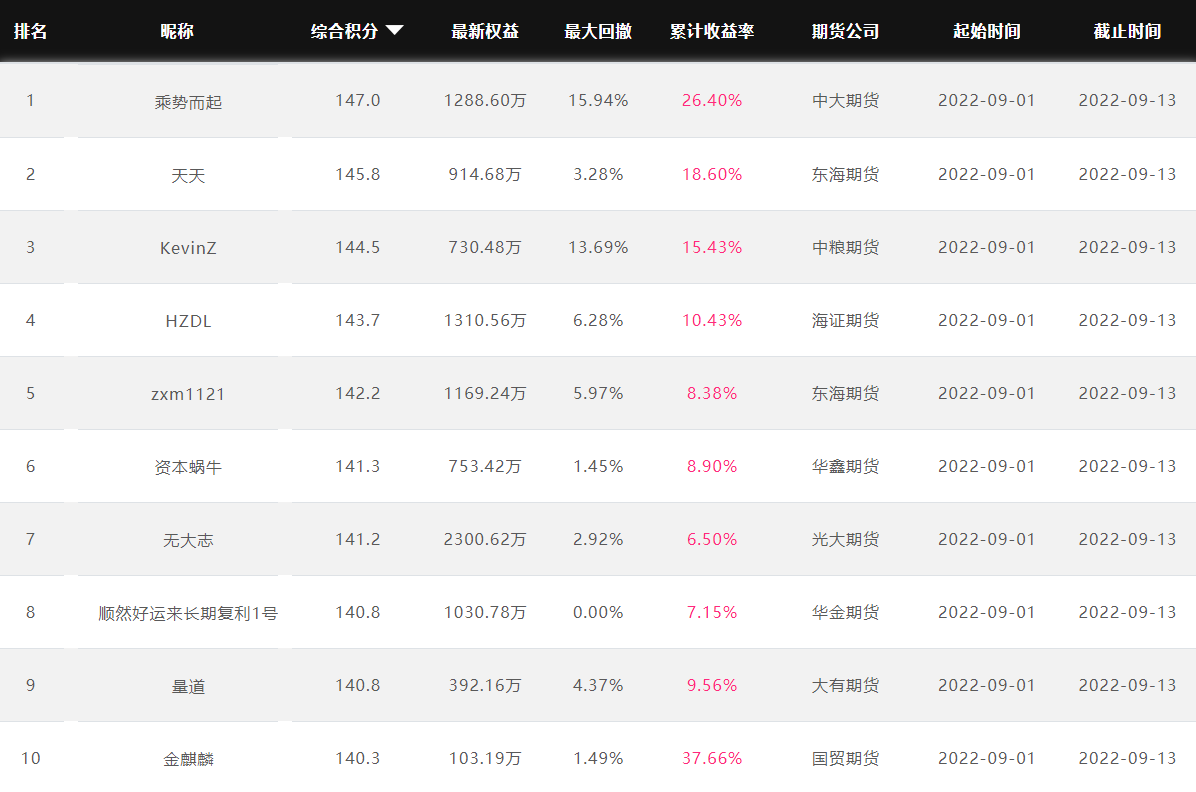This screenshot has width=1196, height=792.
Task: Click return rate 18.60%
Action: [712, 175]
